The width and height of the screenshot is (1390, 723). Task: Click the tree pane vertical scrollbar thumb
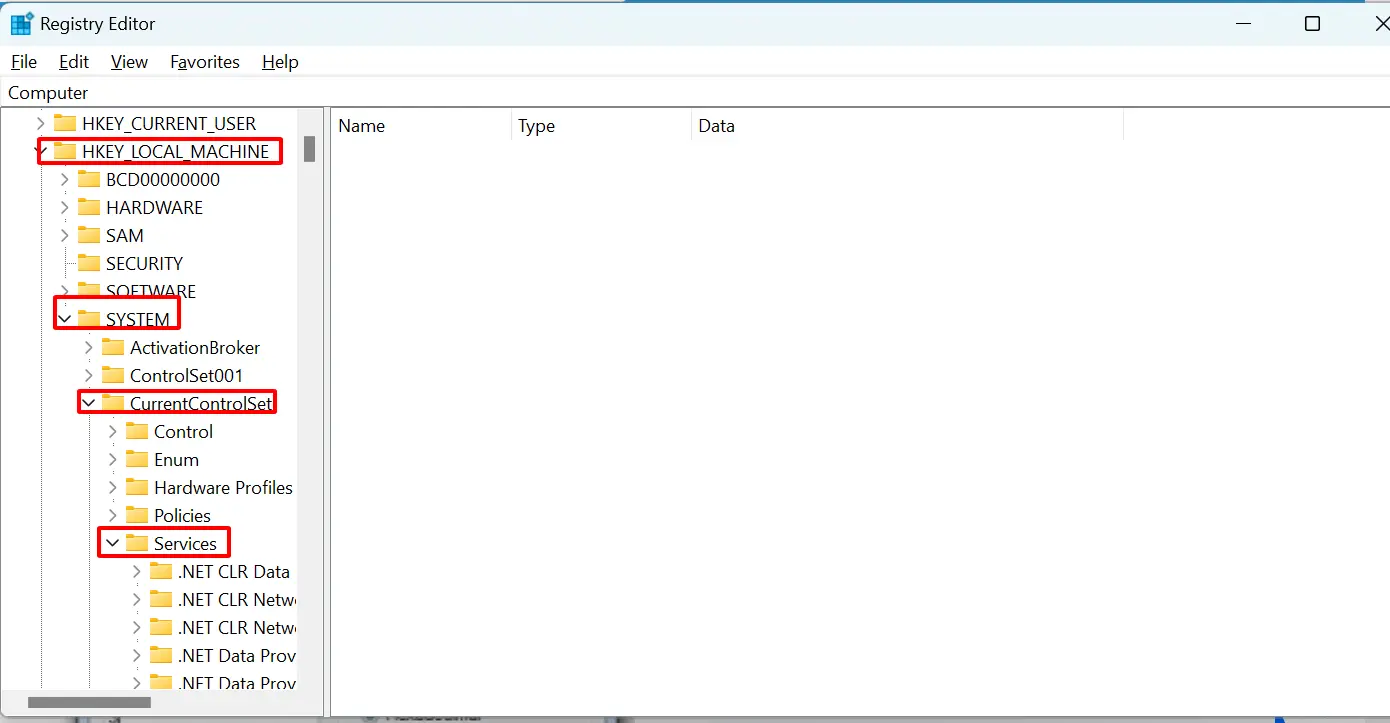310,149
